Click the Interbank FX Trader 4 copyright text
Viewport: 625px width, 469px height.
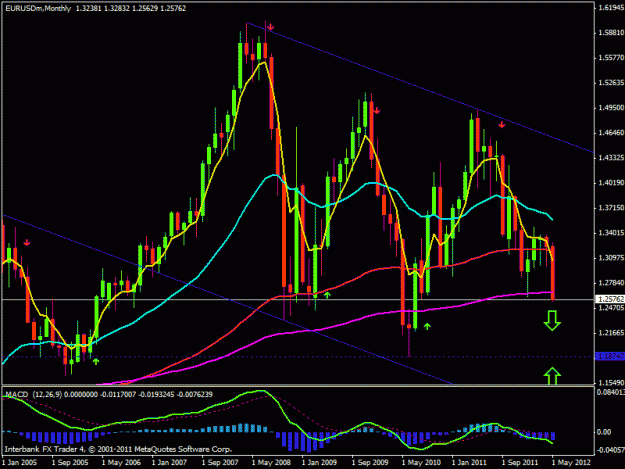click(x=118, y=449)
